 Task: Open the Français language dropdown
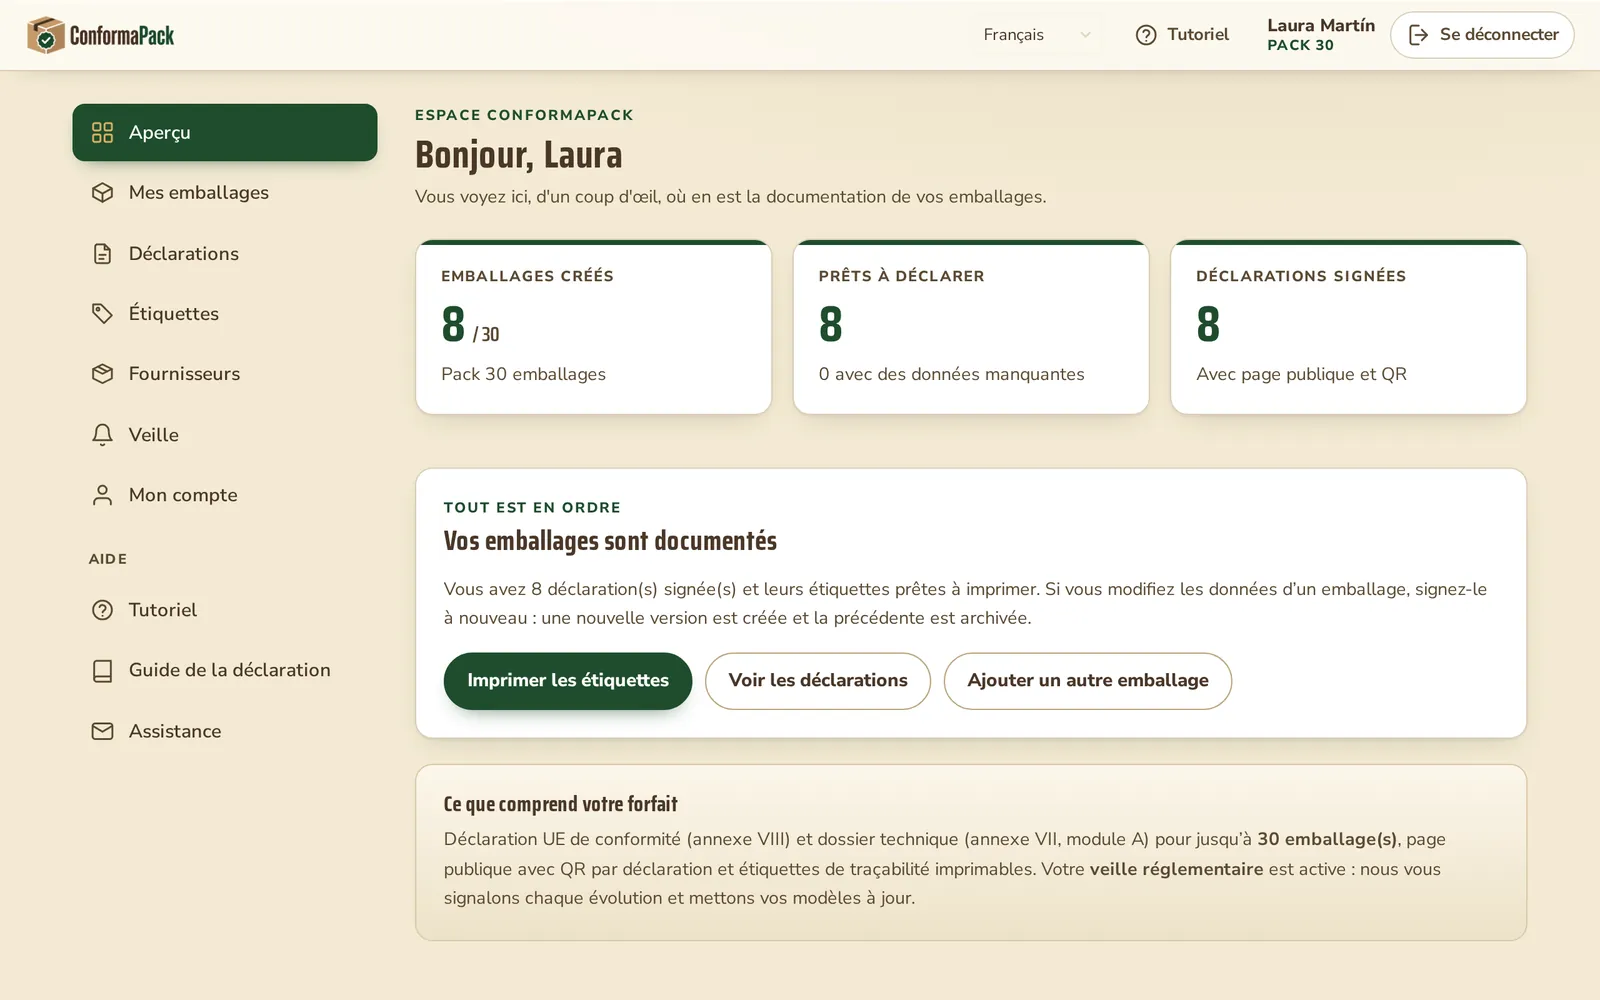(1036, 35)
